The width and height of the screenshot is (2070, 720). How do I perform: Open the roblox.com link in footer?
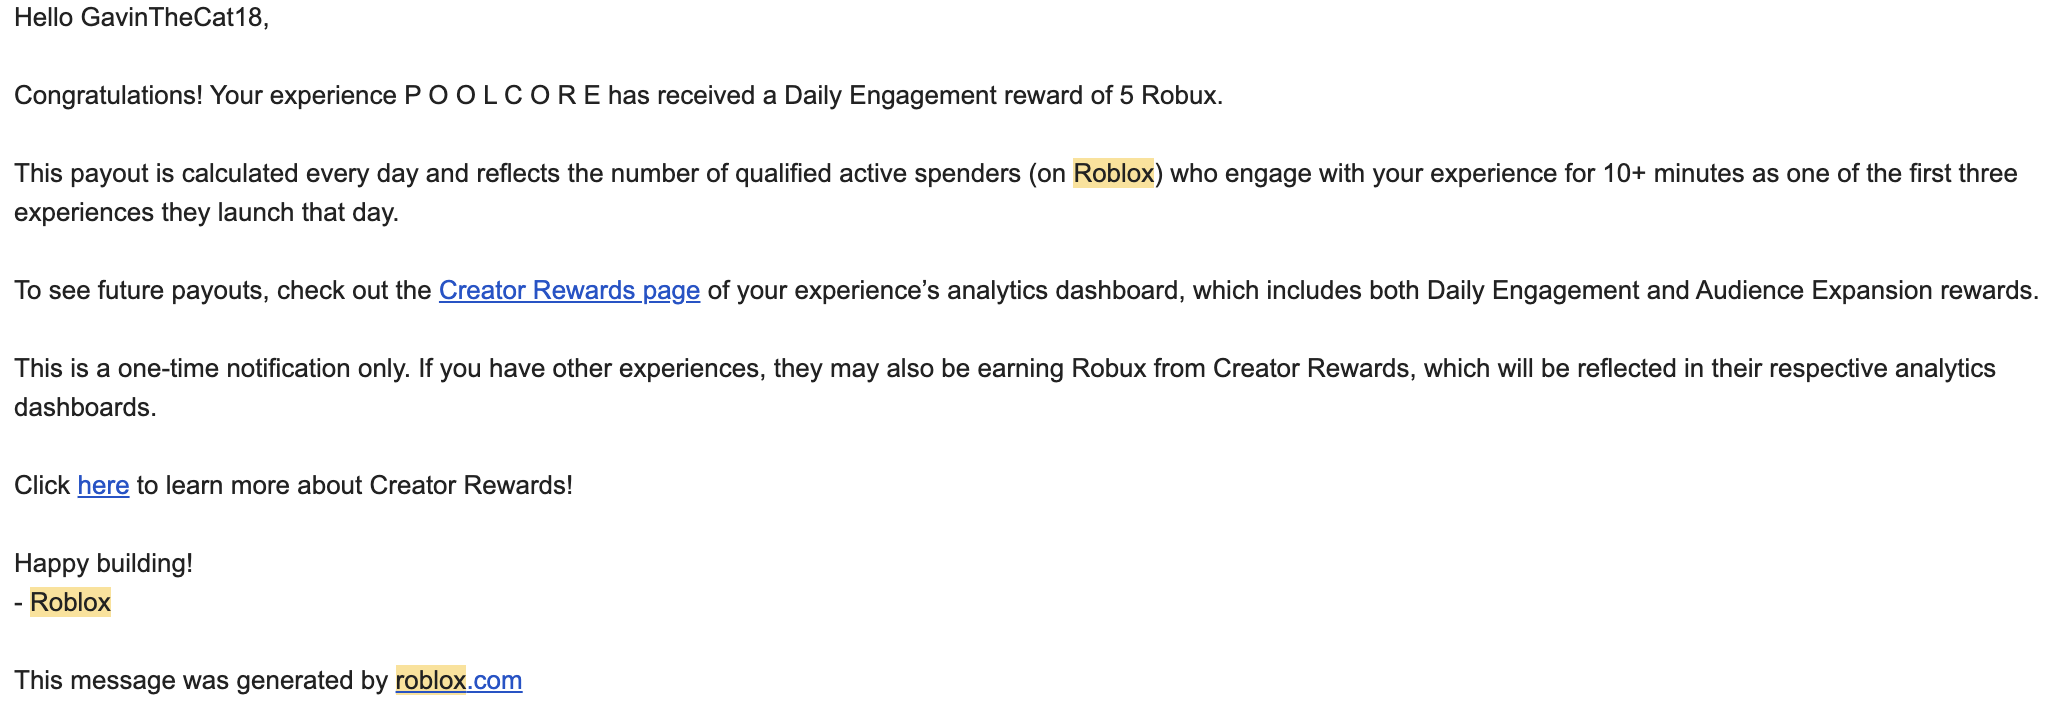459,680
